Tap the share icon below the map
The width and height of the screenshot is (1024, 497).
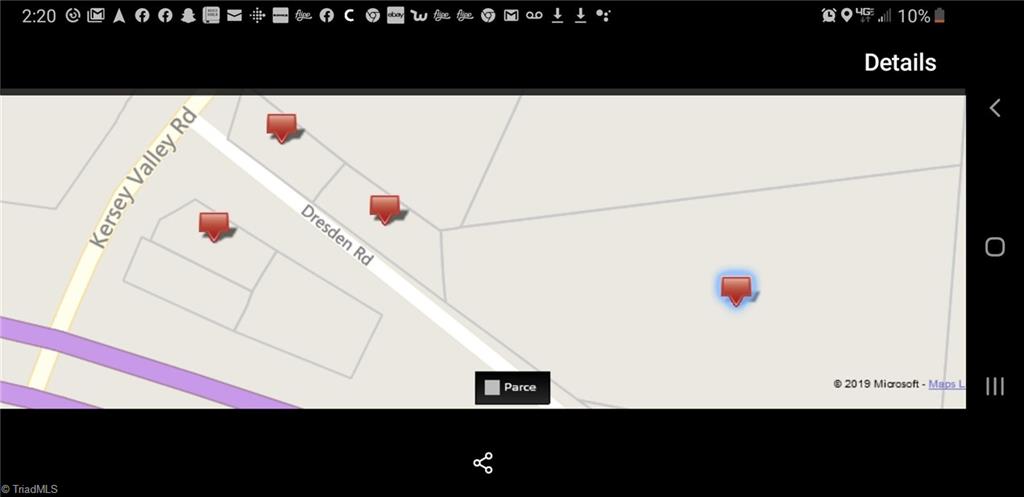coord(483,463)
